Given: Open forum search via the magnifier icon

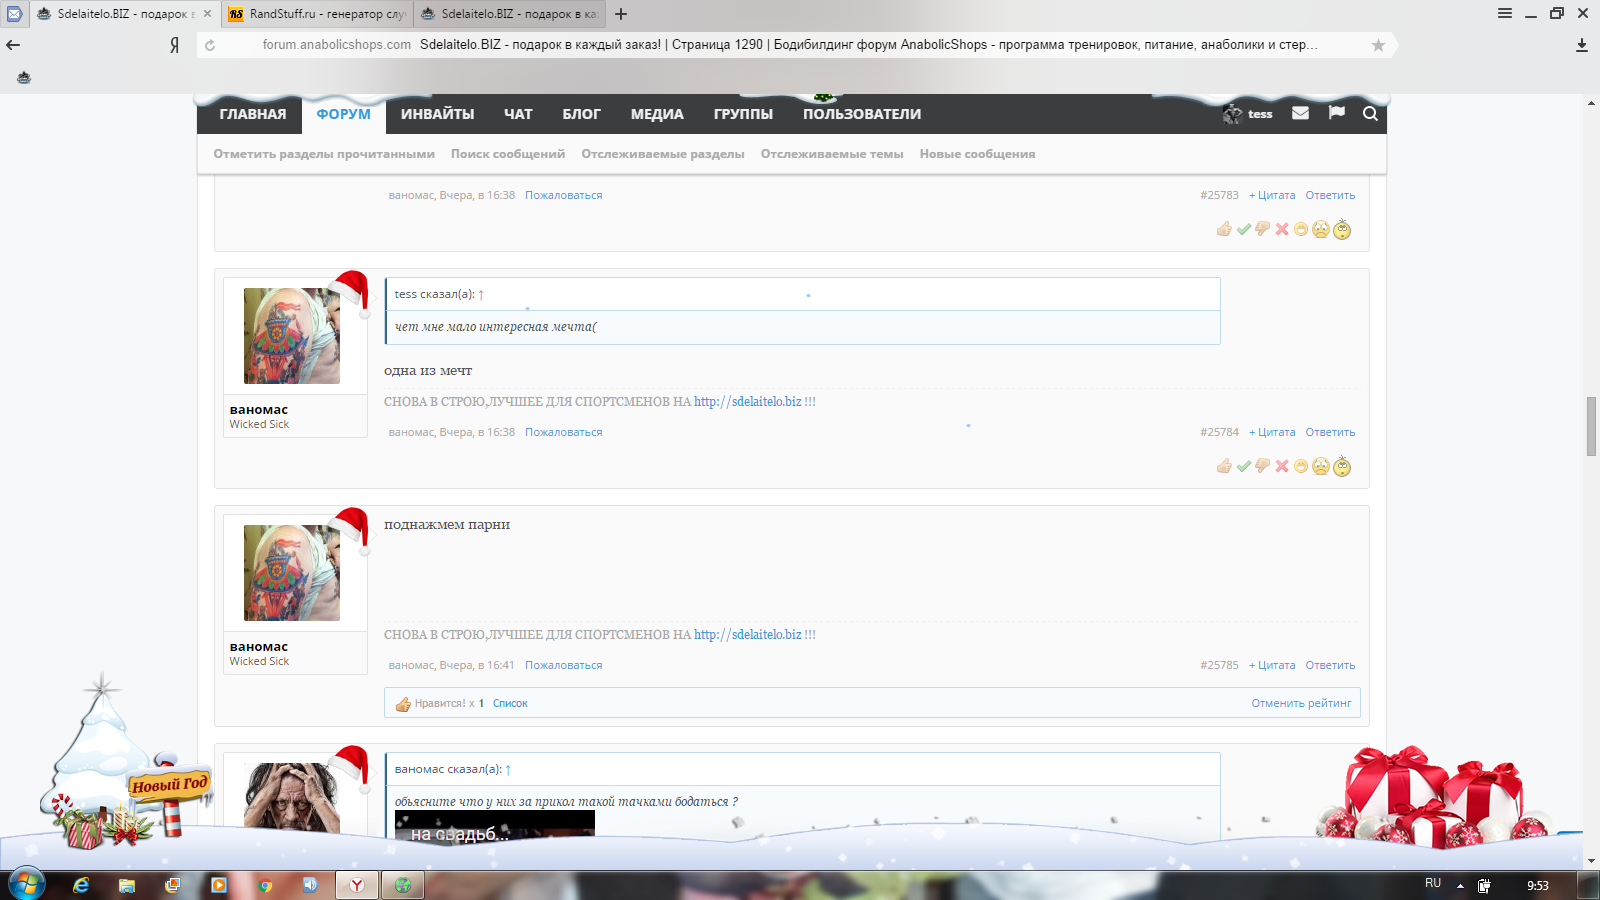Looking at the screenshot, I should coord(1370,114).
